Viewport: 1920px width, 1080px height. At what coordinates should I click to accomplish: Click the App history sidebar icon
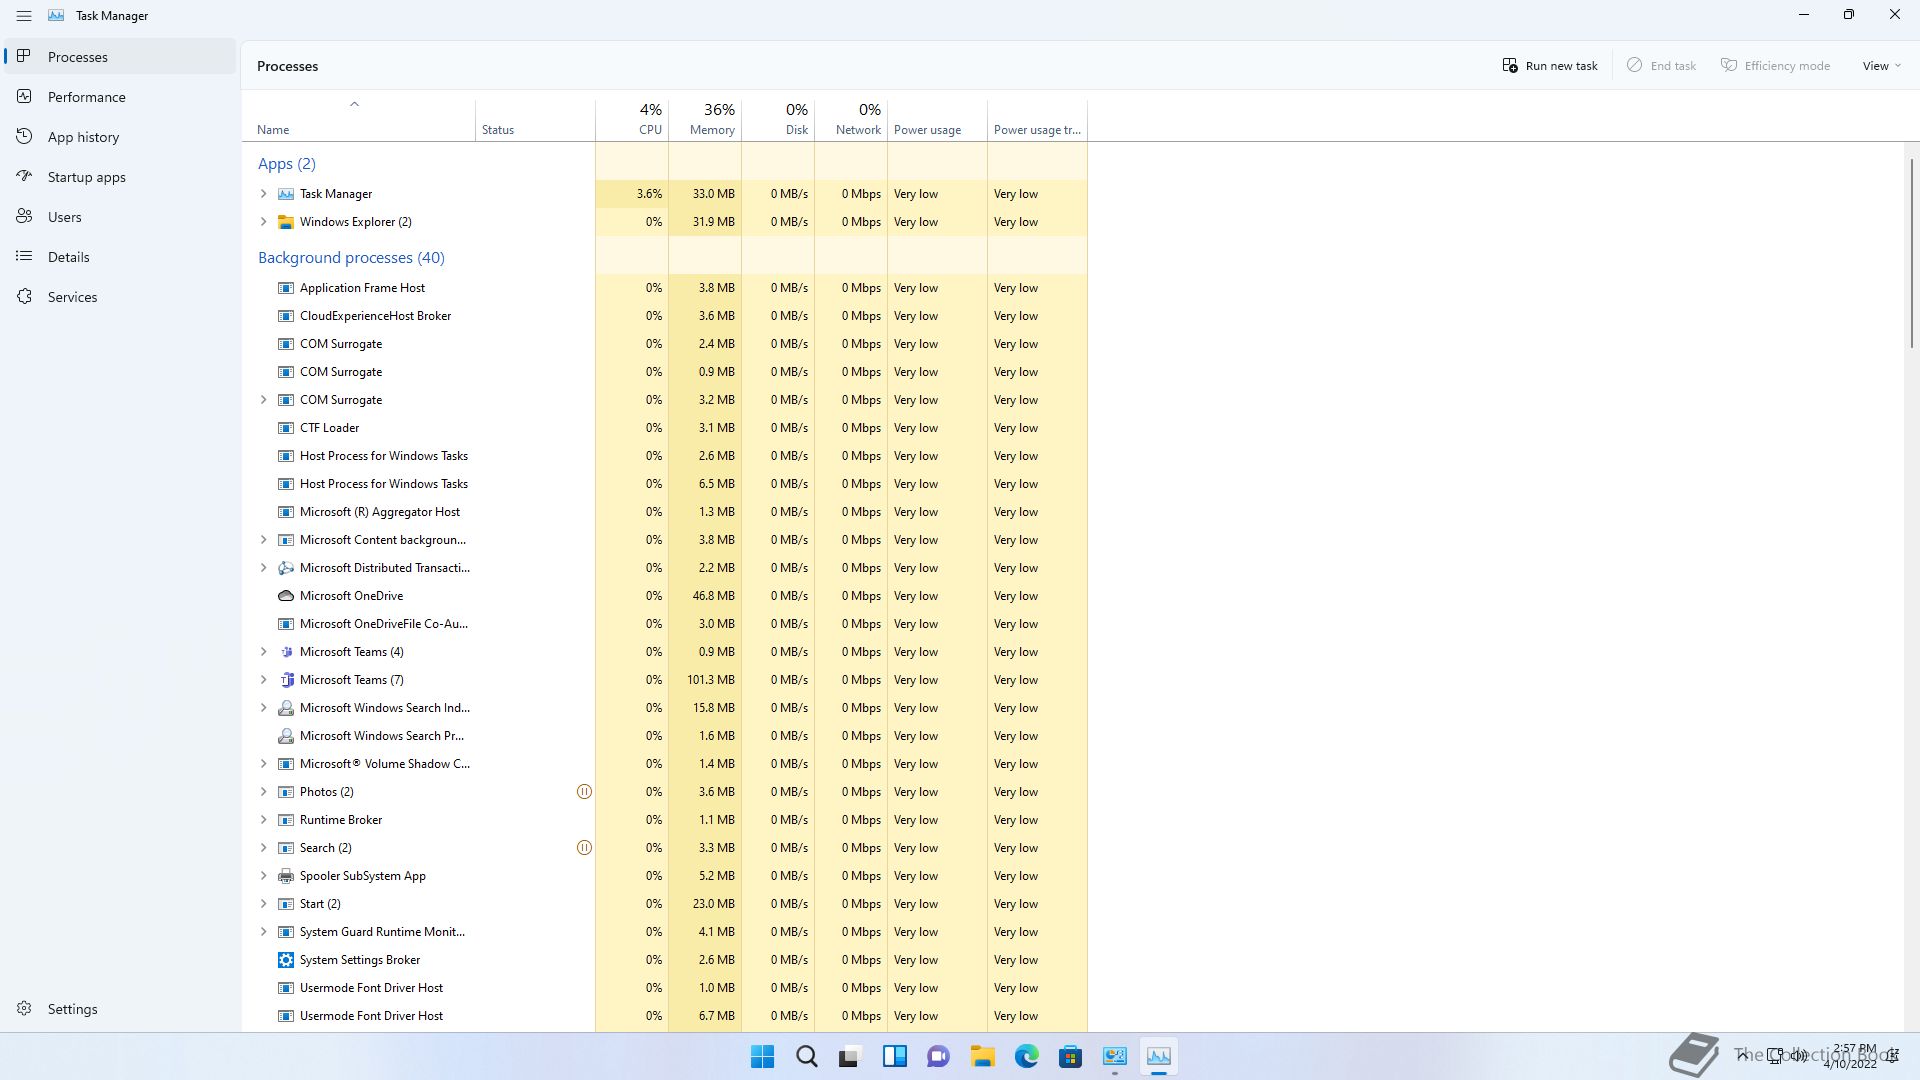24,136
